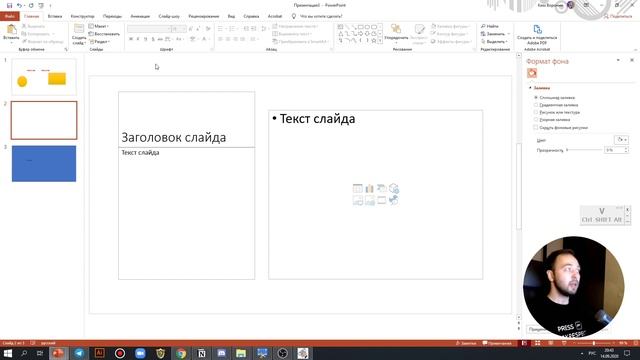Click the Поделиться share button
640x360 pixels.
[618, 16]
